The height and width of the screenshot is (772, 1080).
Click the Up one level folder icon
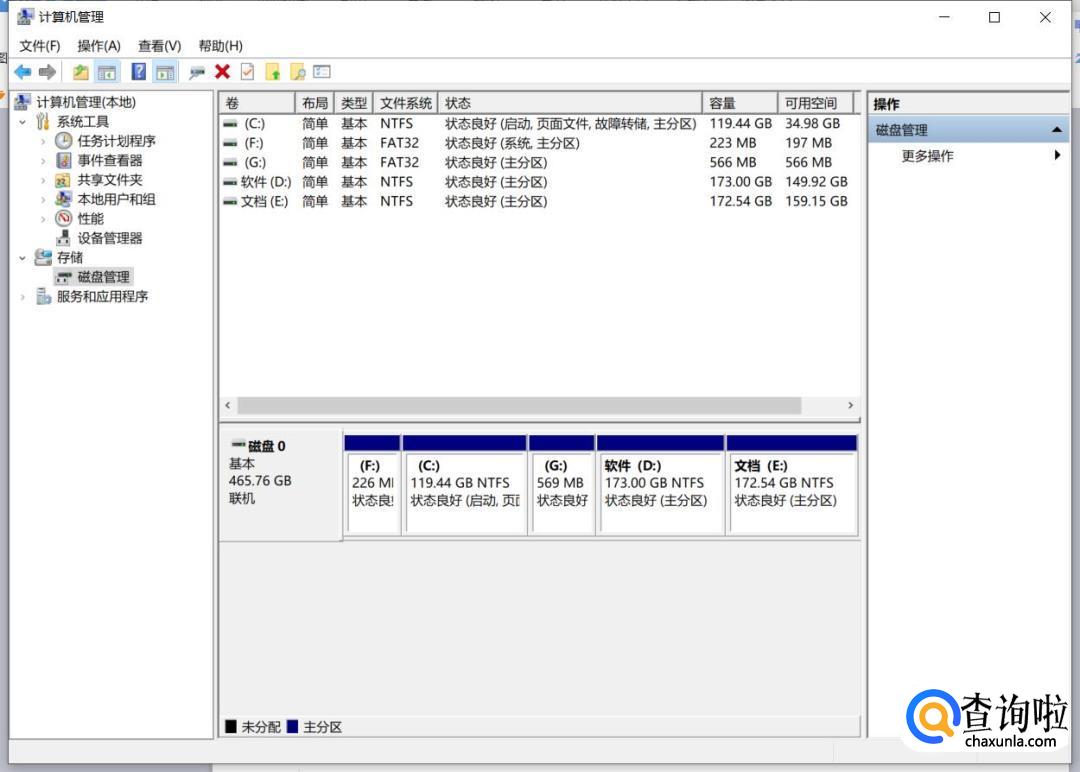(80, 72)
